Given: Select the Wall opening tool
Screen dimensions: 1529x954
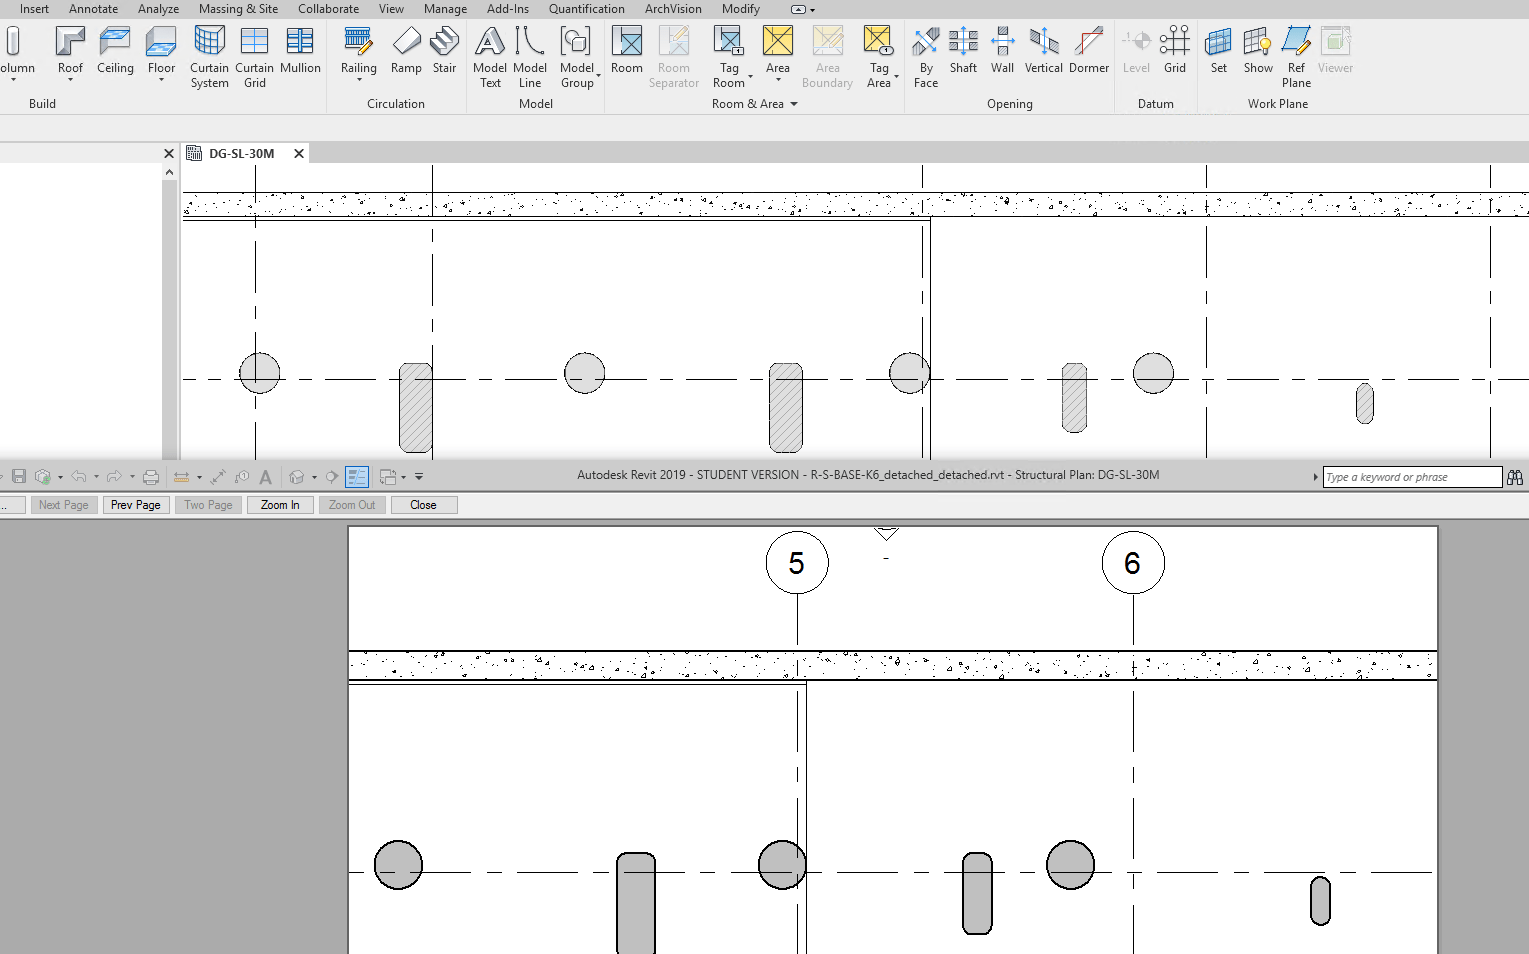Looking at the screenshot, I should click(x=1002, y=47).
